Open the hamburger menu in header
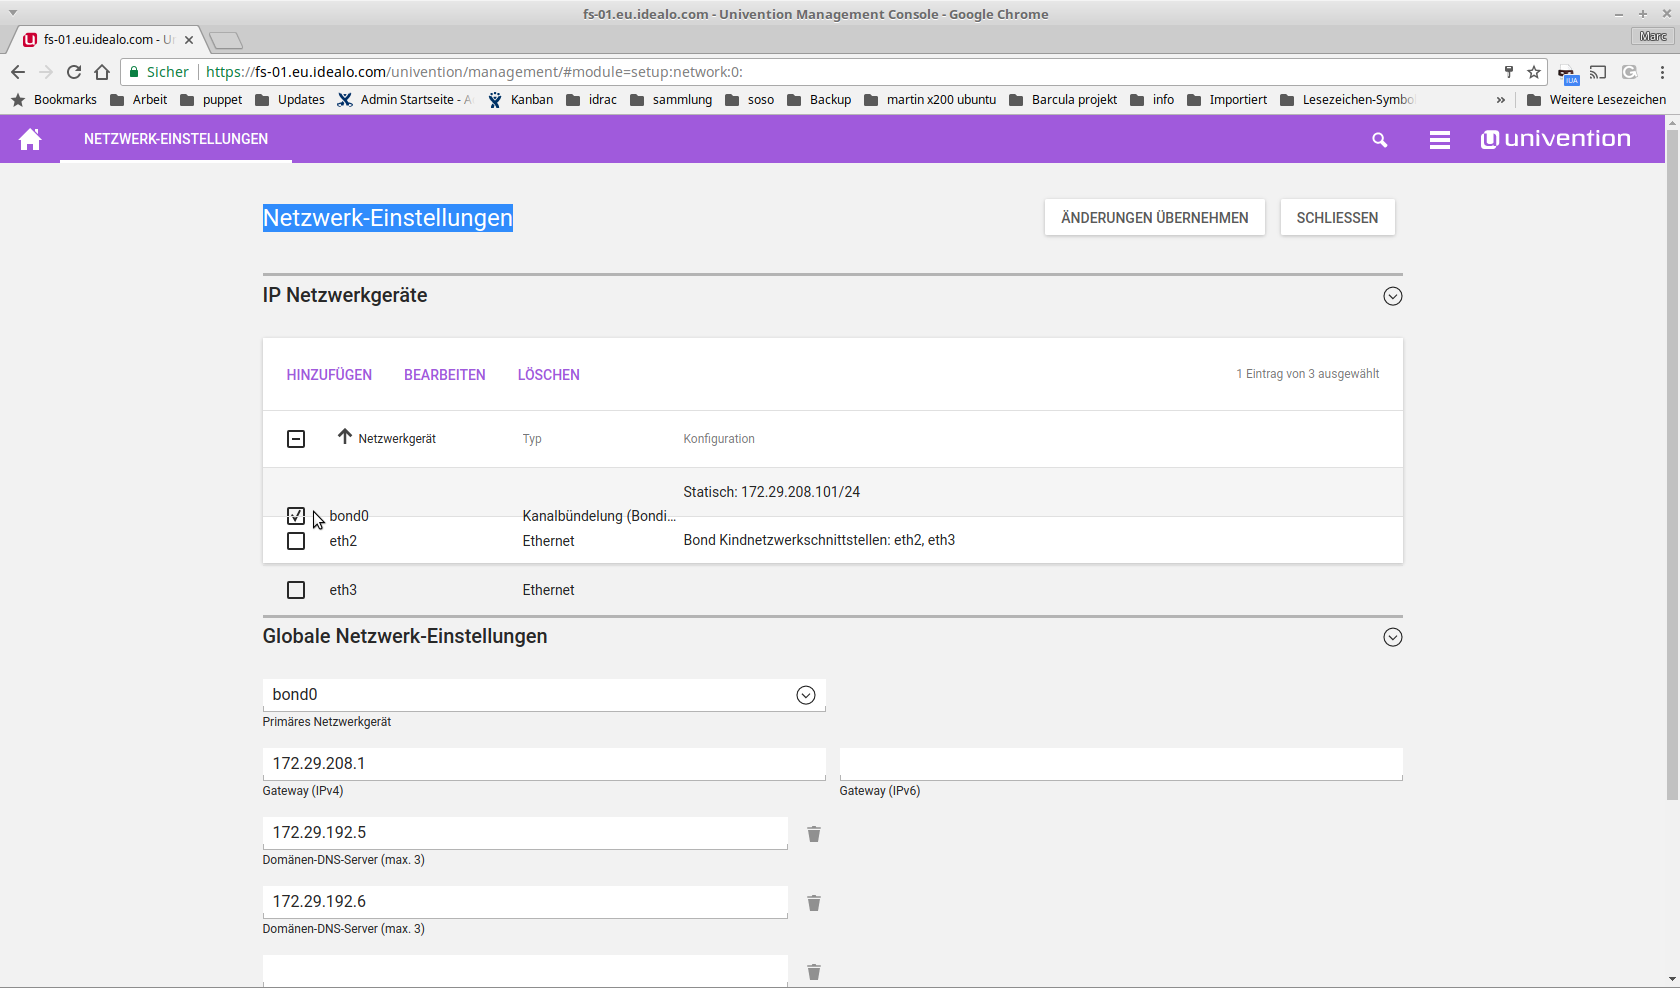The width and height of the screenshot is (1680, 988). tap(1439, 140)
